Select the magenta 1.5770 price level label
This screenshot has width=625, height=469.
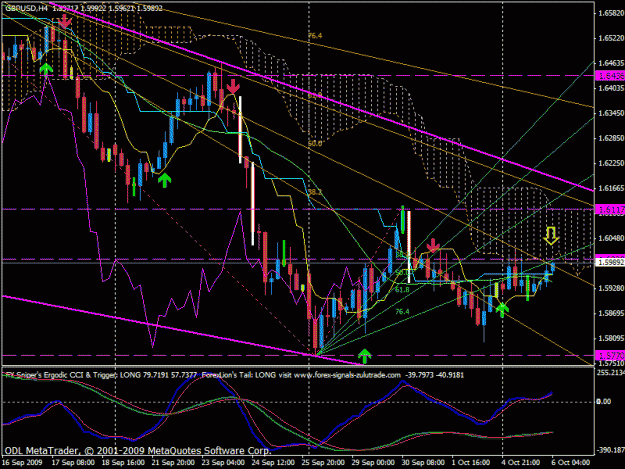click(x=609, y=355)
